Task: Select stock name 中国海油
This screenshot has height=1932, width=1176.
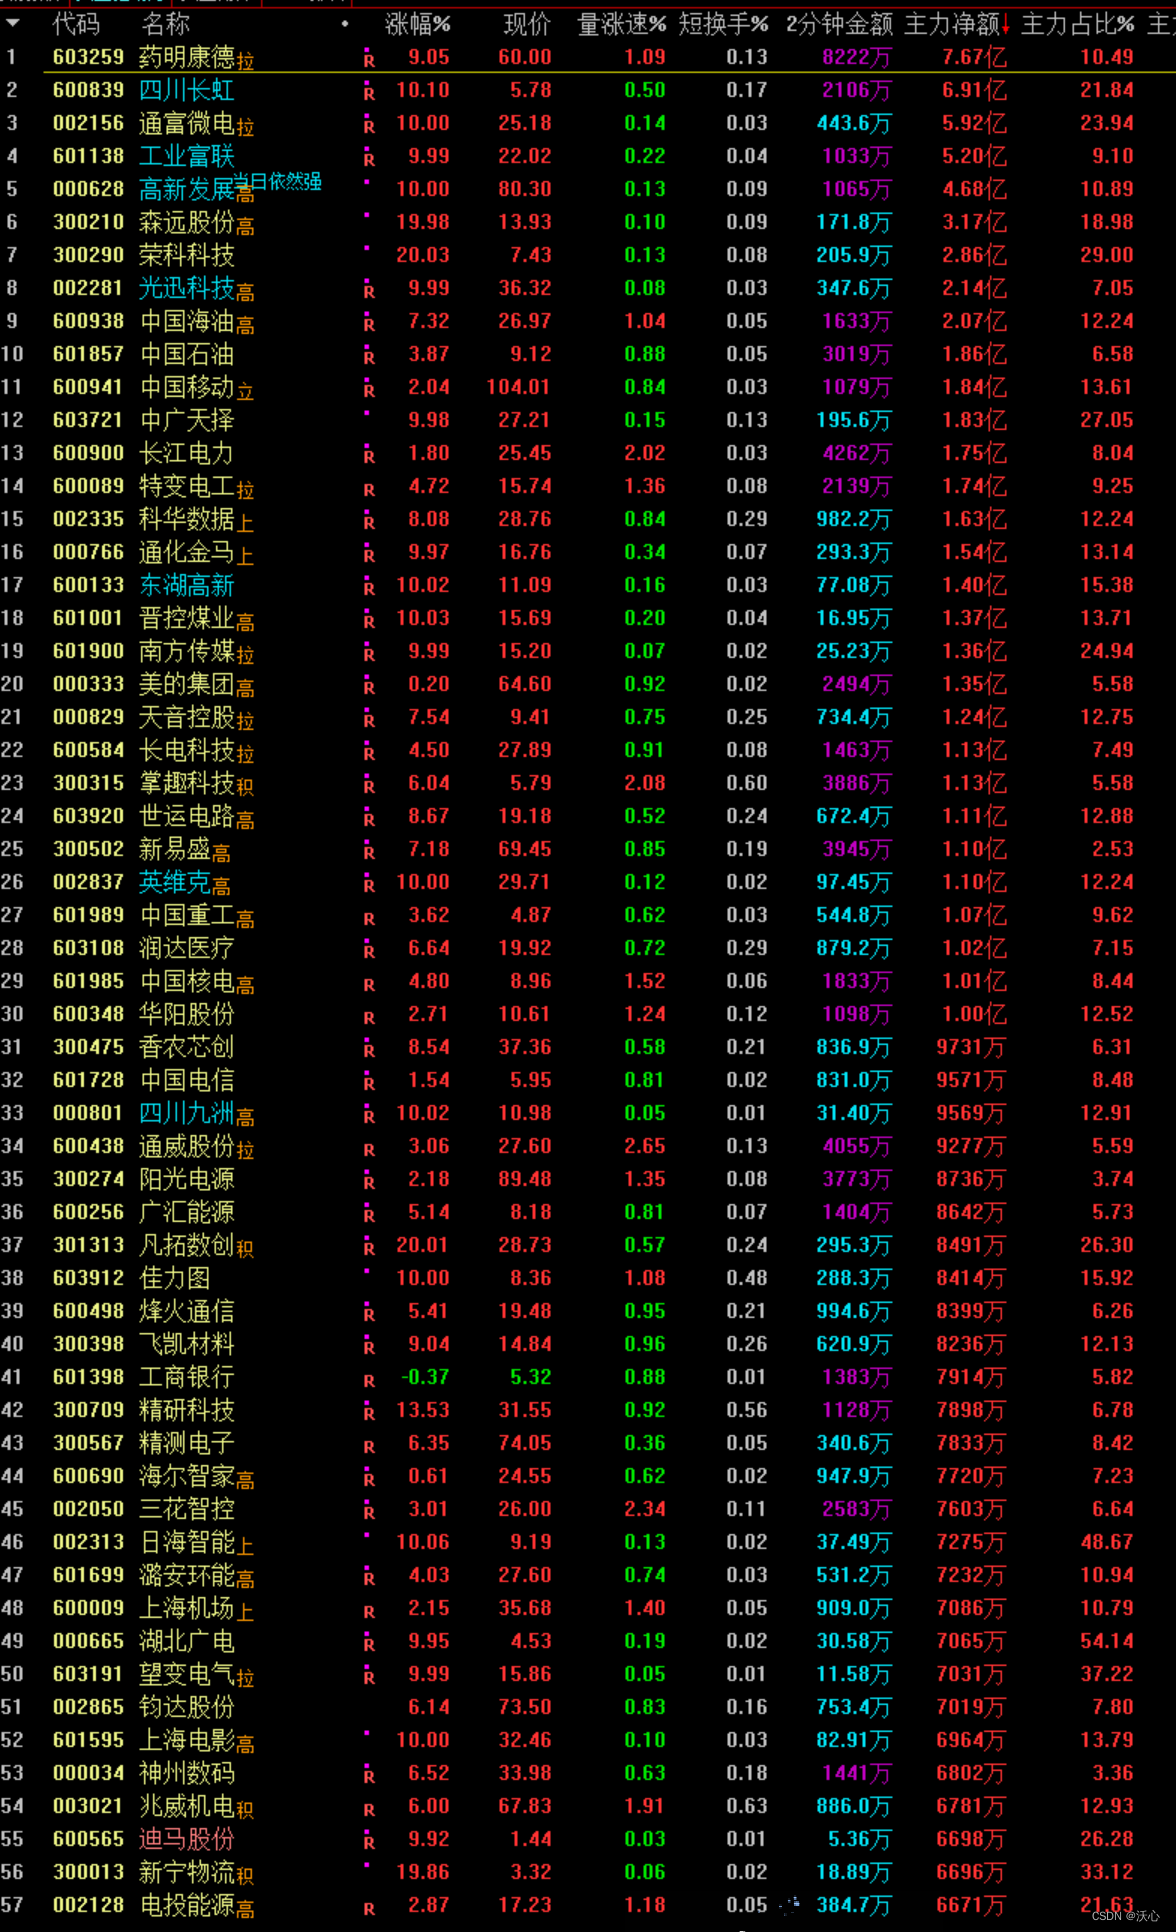Action: (187, 321)
